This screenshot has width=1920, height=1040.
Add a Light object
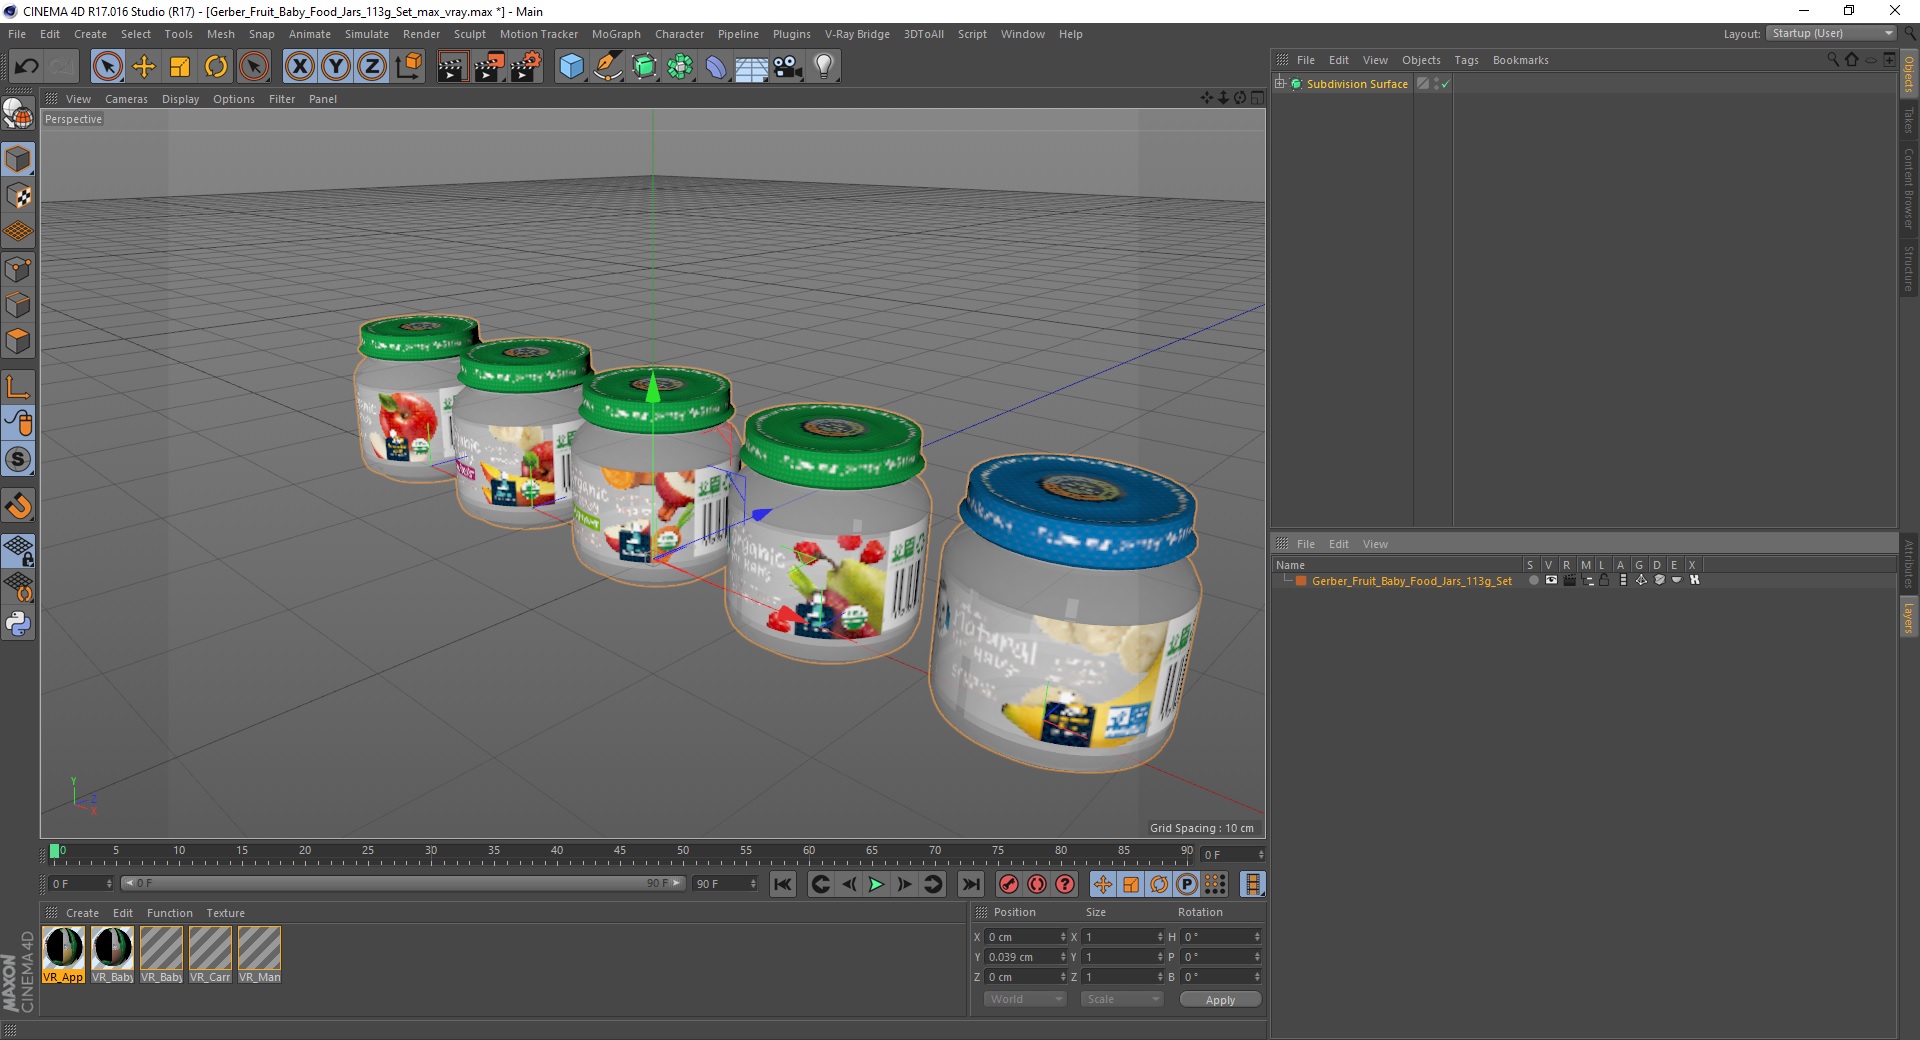pos(824,67)
